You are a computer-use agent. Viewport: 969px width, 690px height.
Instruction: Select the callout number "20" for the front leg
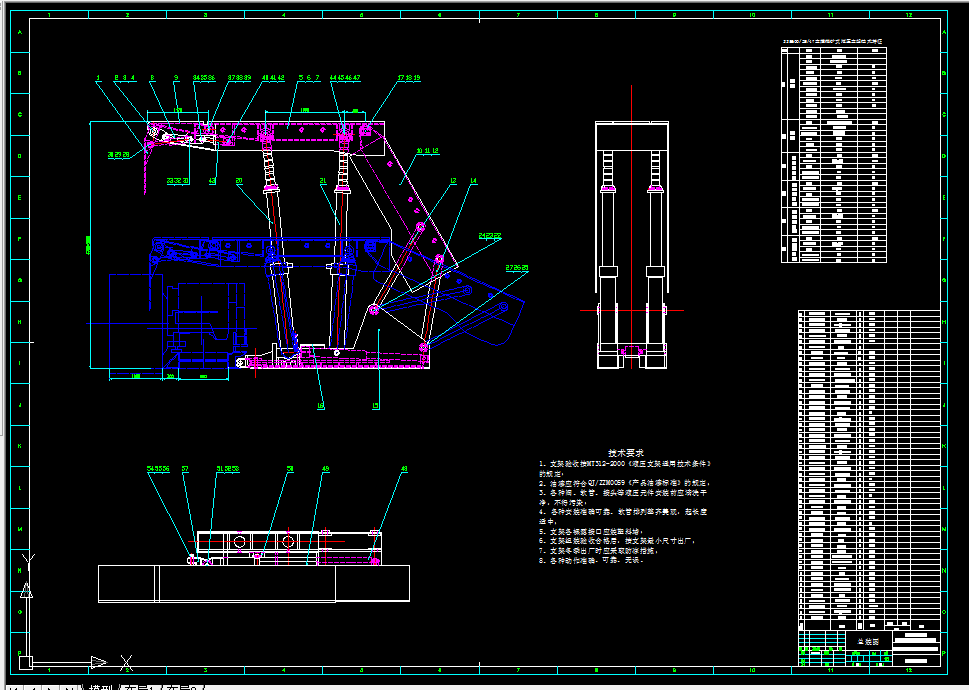(239, 180)
